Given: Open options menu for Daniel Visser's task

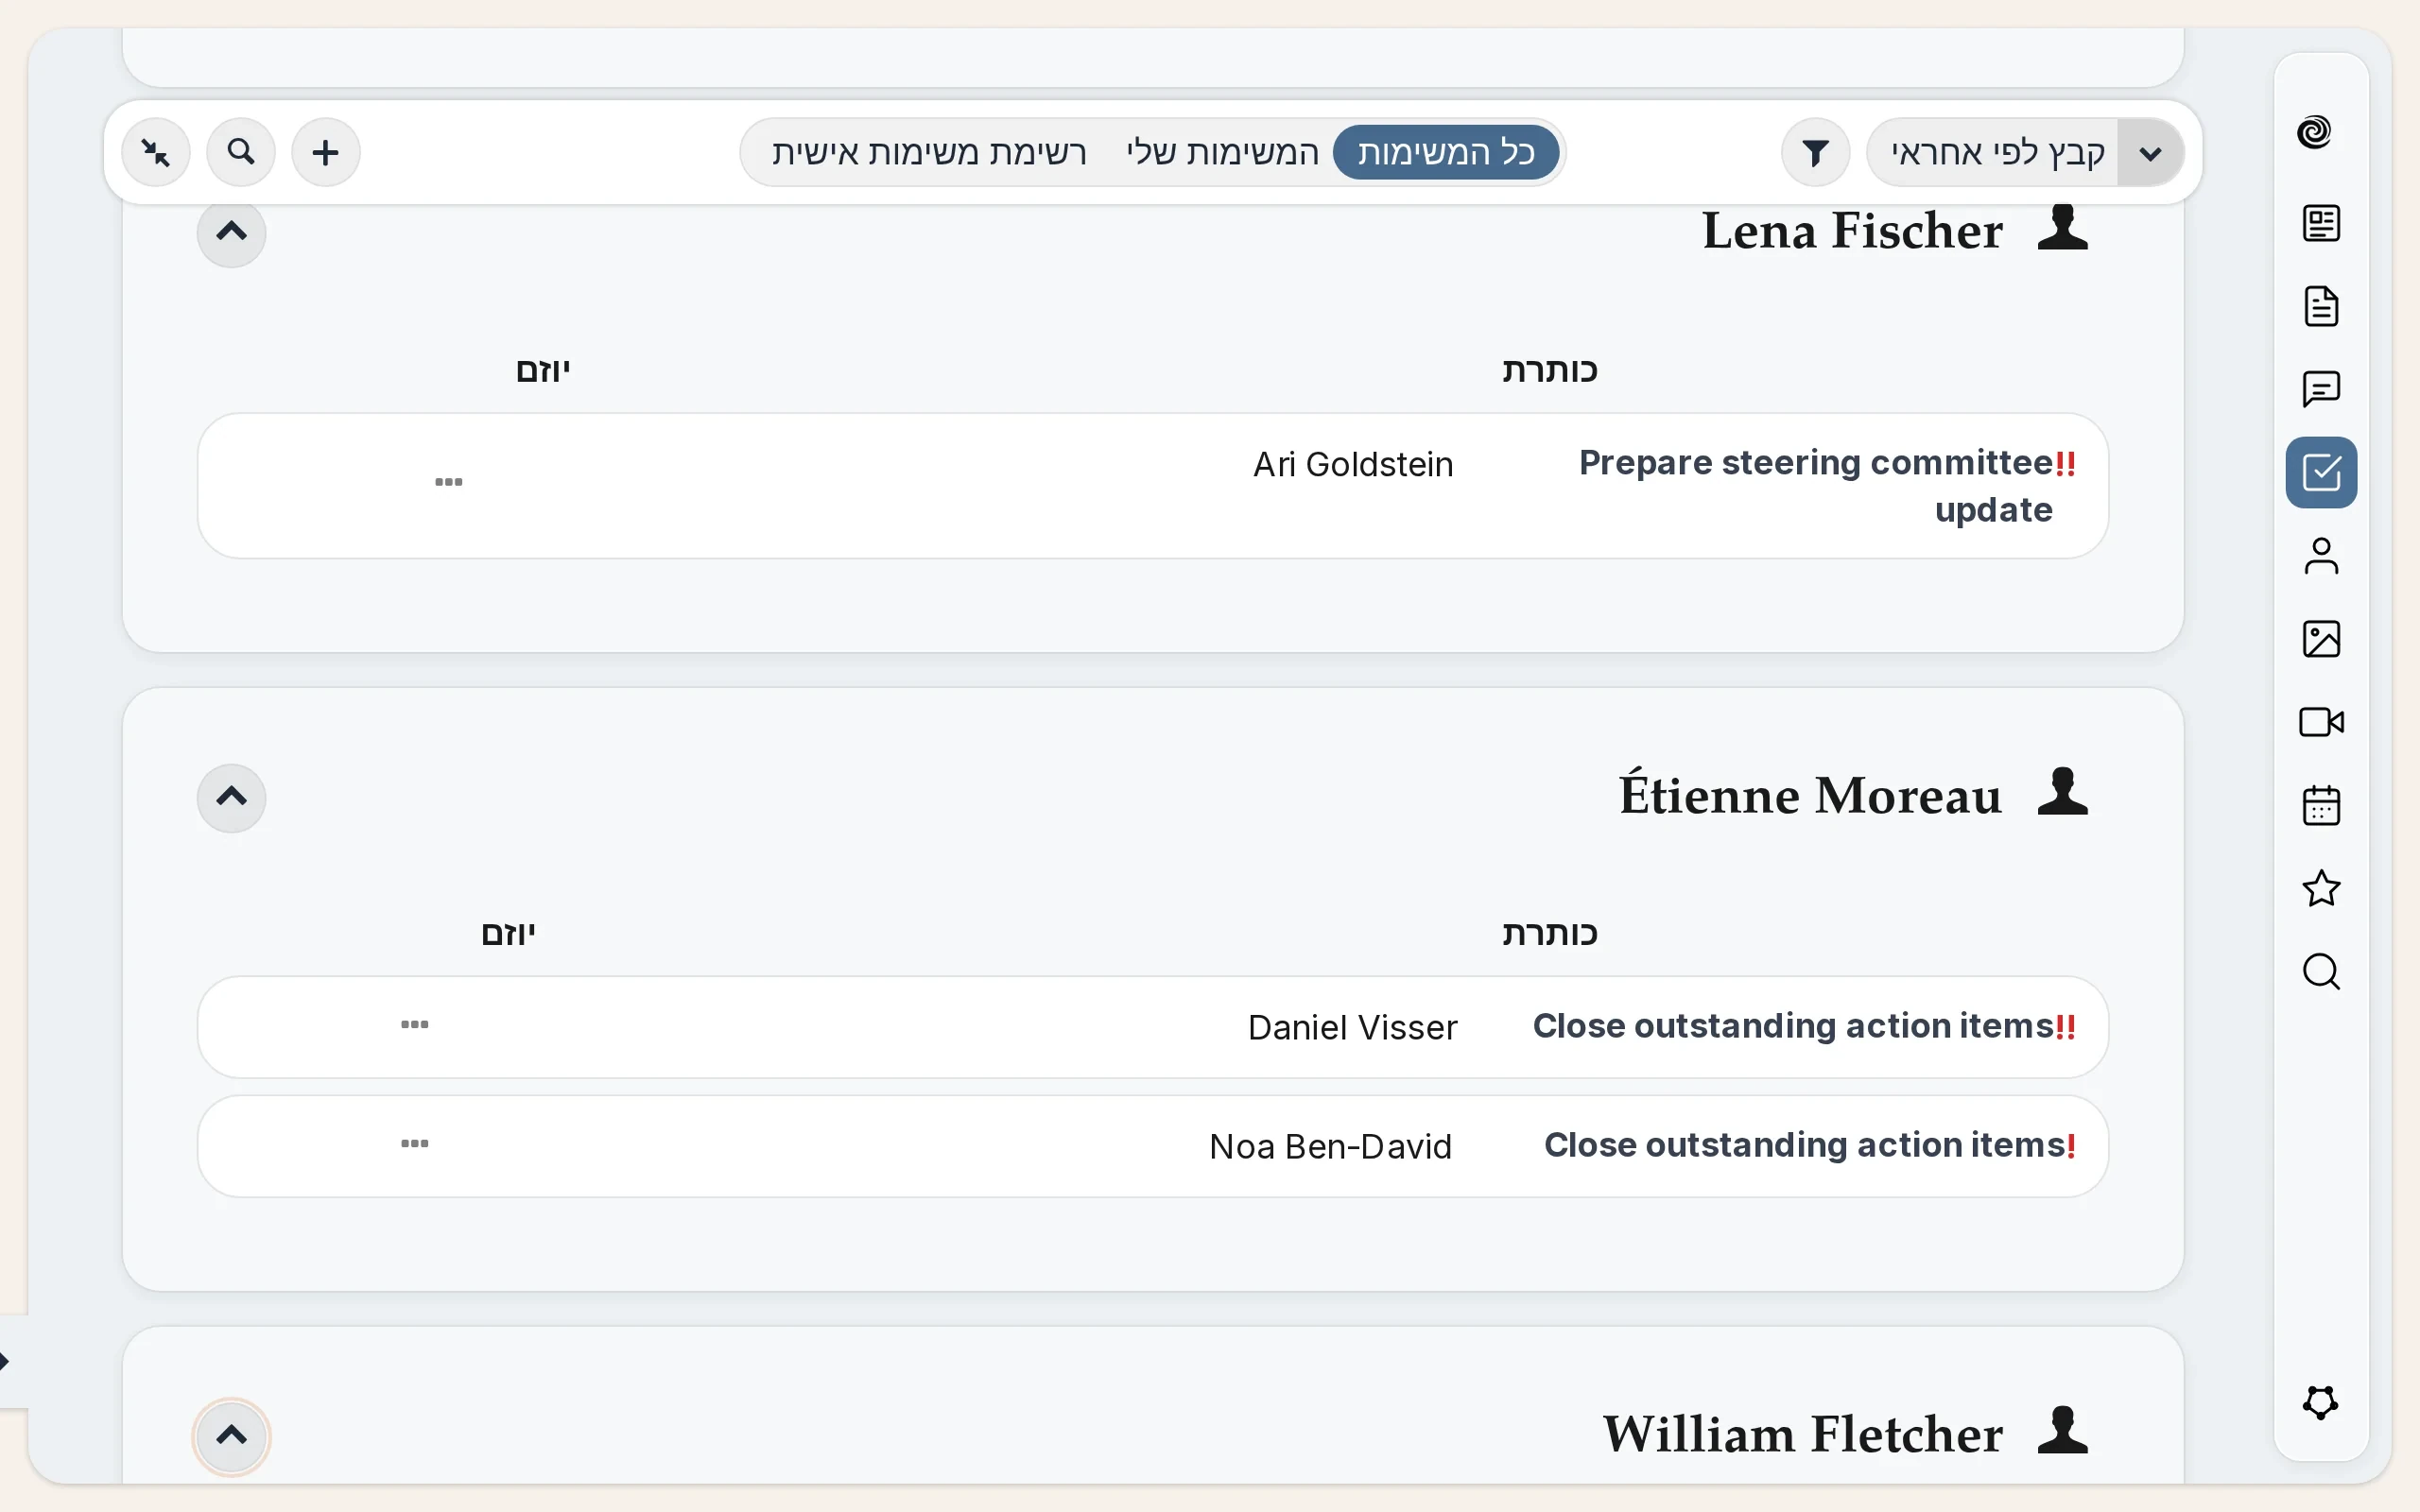Looking at the screenshot, I should coord(415,1024).
